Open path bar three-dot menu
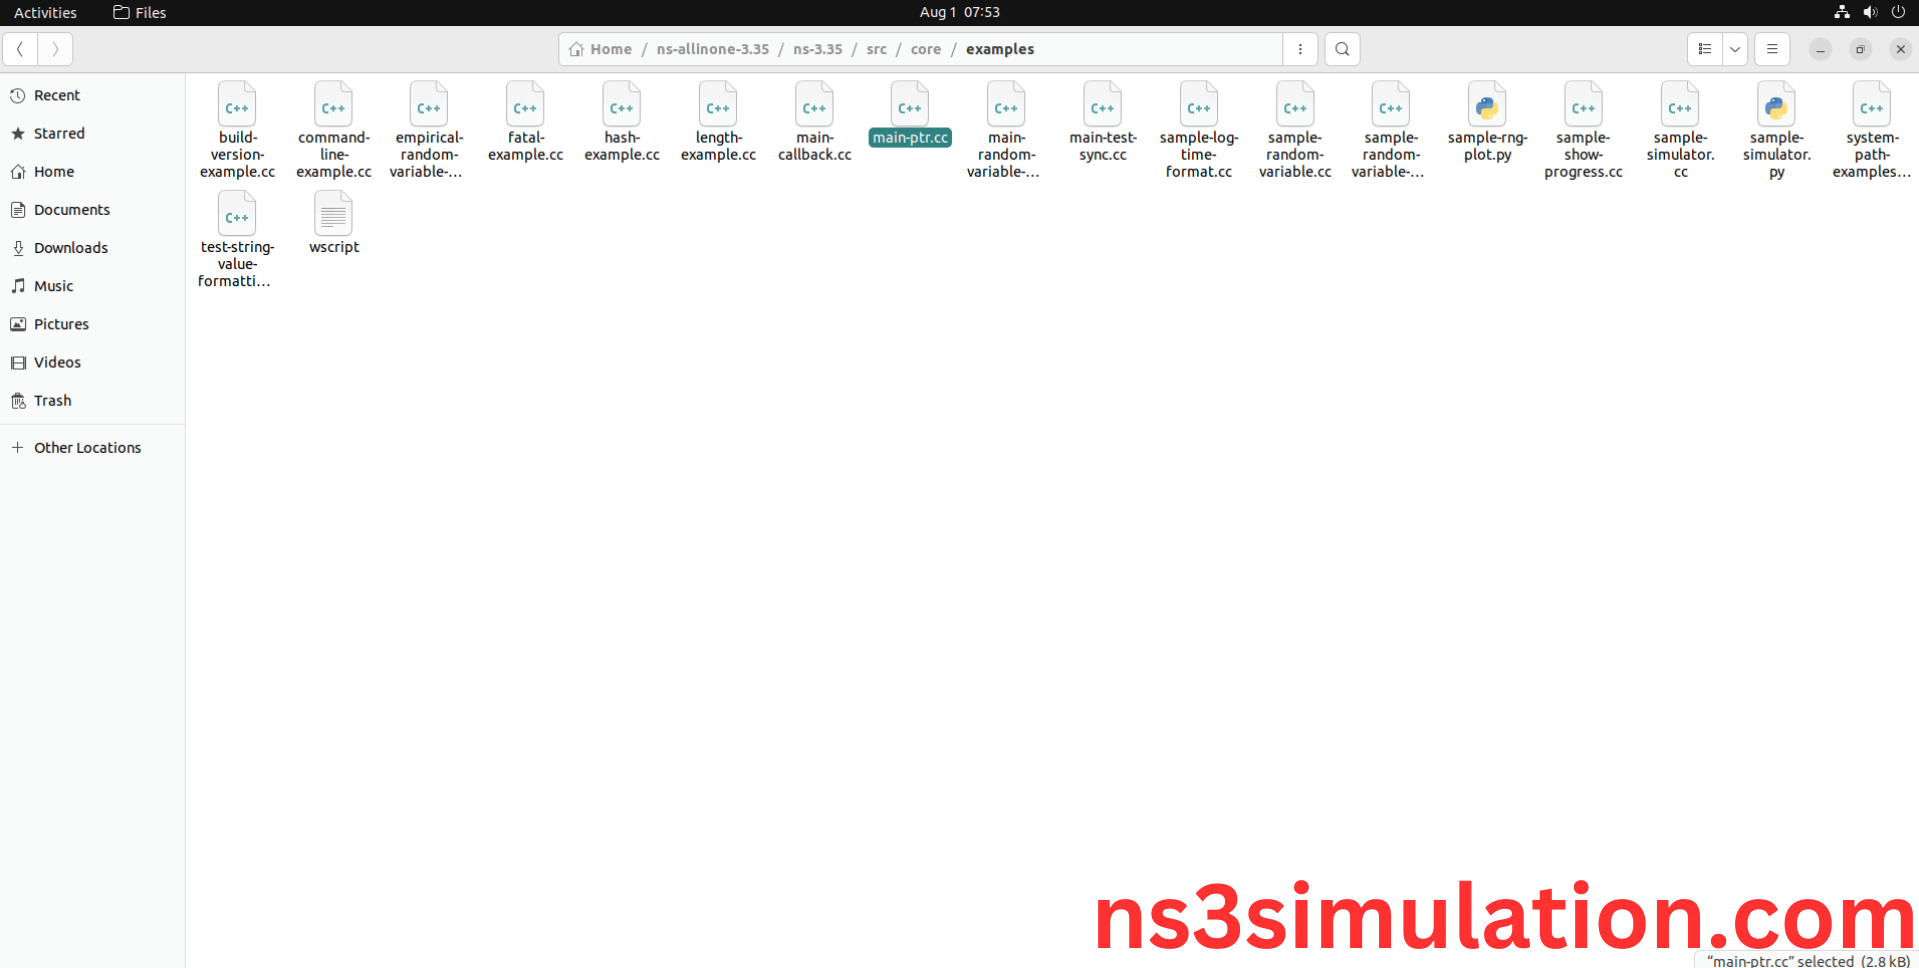The image size is (1919, 968). (x=1300, y=49)
